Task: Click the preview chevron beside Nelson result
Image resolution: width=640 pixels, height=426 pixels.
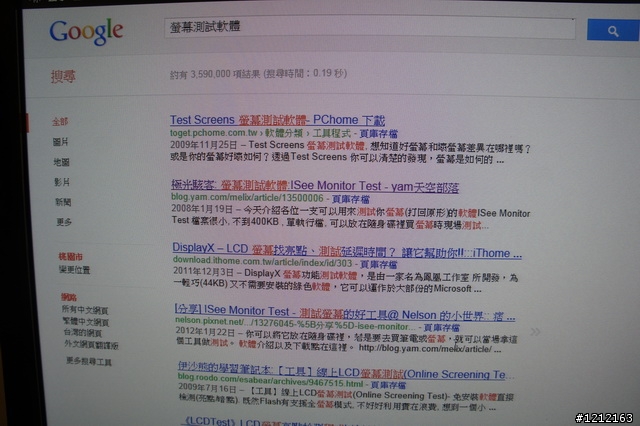Action: [x=535, y=331]
